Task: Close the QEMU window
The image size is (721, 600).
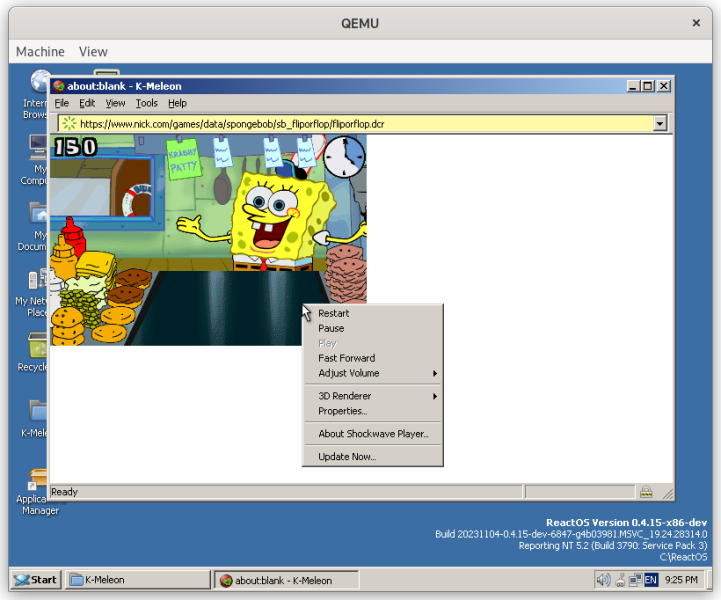Action: pyautogui.click(x=696, y=23)
